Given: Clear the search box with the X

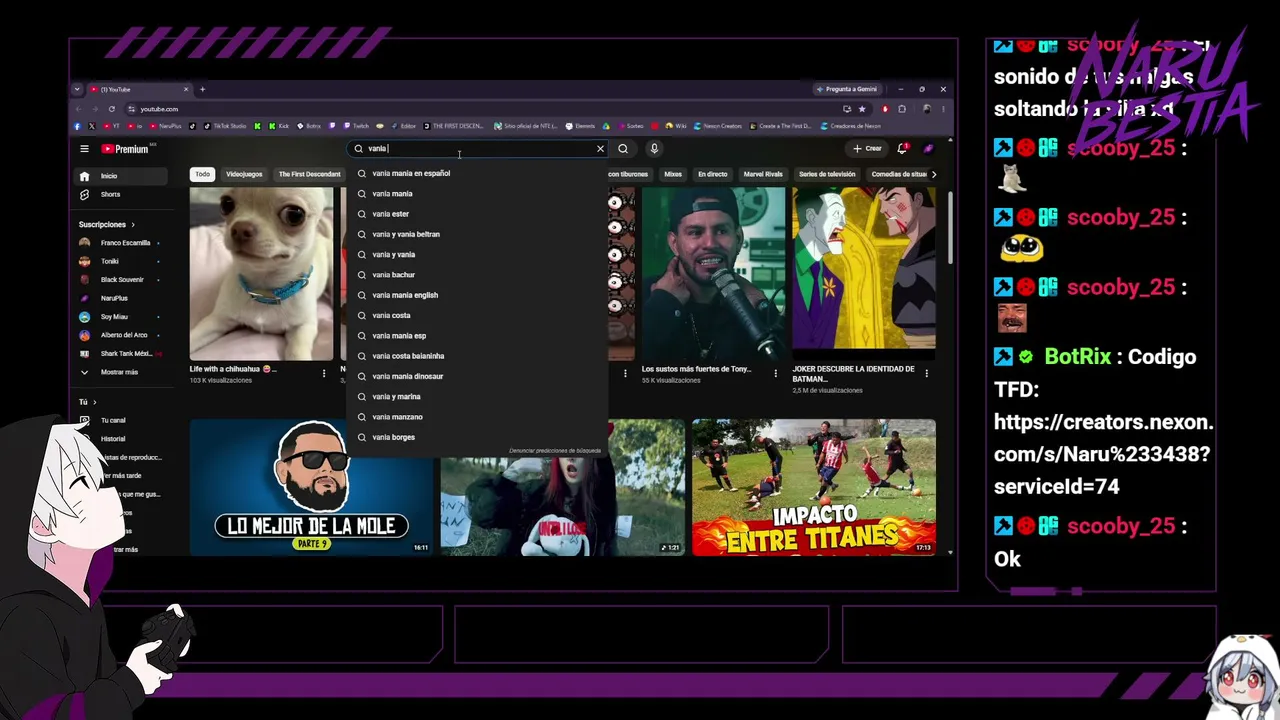Looking at the screenshot, I should [600, 149].
